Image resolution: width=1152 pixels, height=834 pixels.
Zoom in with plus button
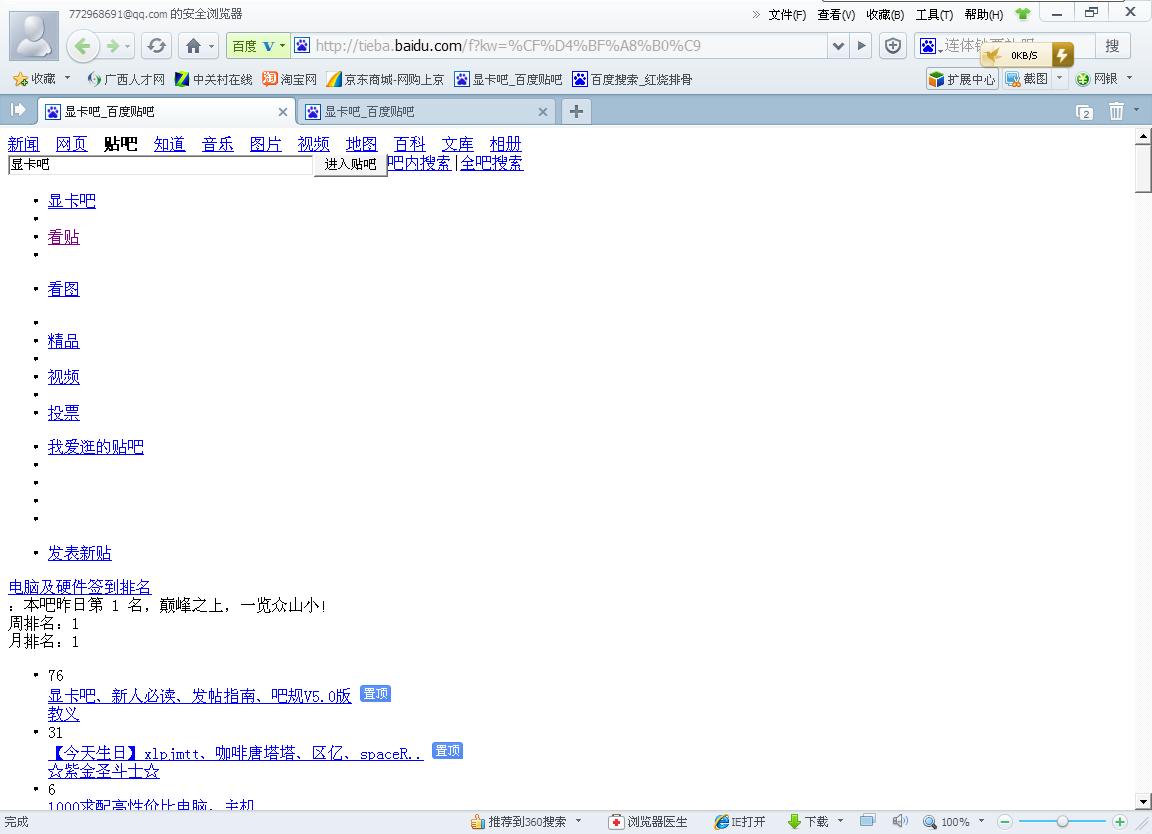point(1120,822)
